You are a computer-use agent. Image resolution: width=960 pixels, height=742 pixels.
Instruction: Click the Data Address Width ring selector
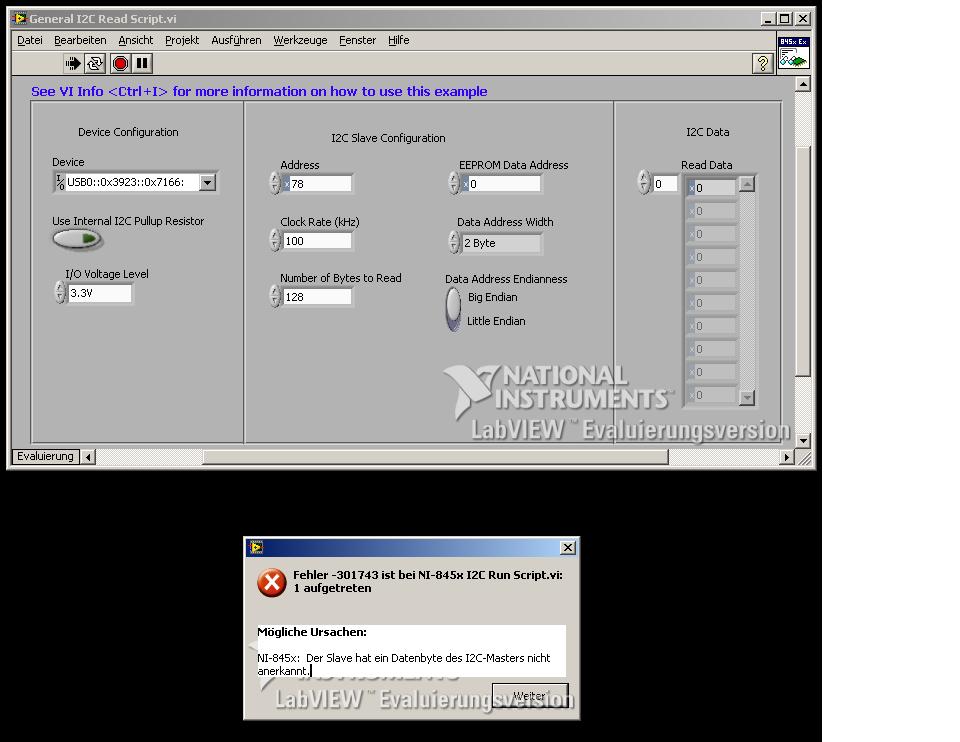[x=501, y=243]
